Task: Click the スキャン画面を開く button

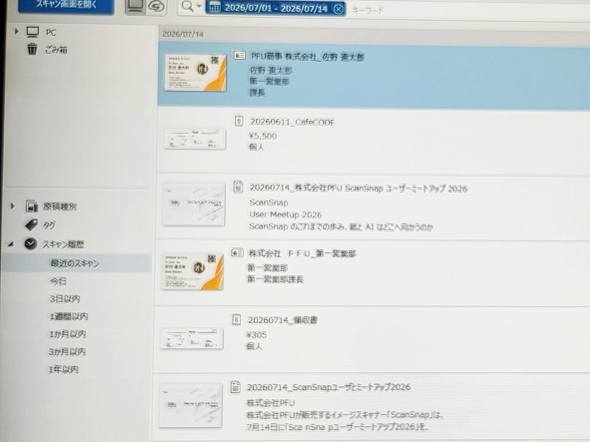Action: (66, 5)
